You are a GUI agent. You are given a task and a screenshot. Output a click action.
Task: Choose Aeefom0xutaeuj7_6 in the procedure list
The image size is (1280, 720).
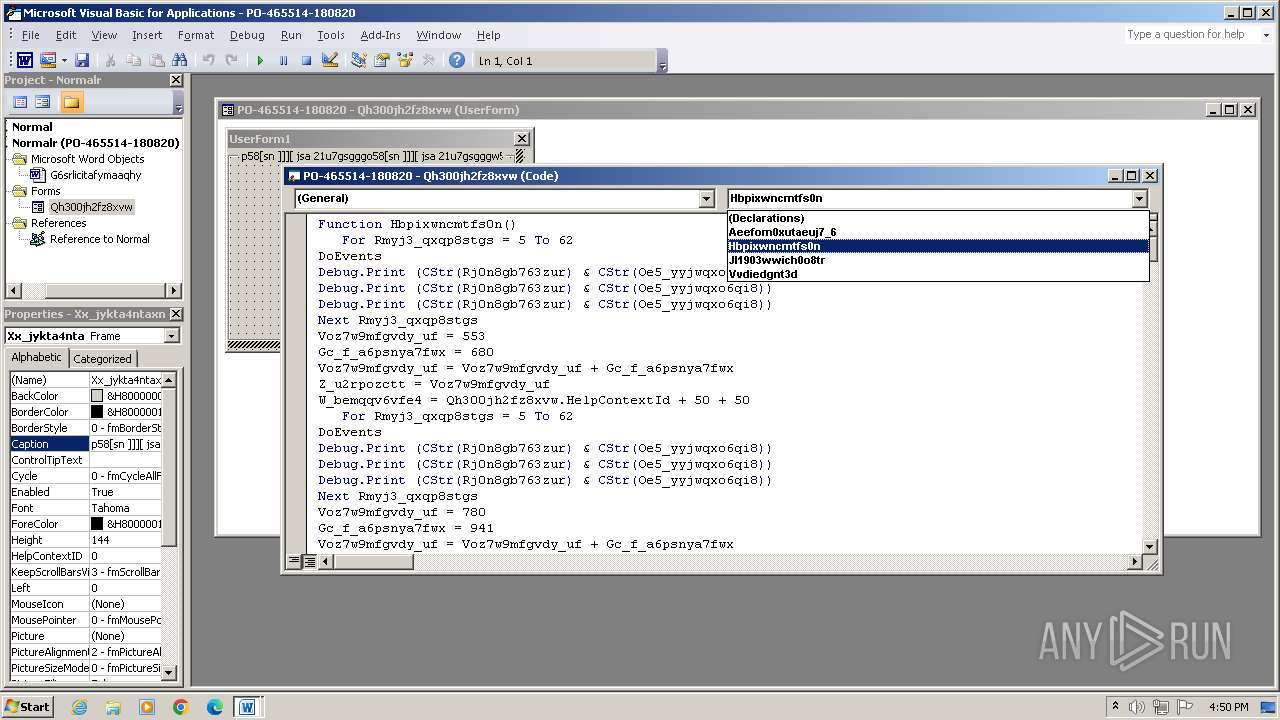coord(938,232)
